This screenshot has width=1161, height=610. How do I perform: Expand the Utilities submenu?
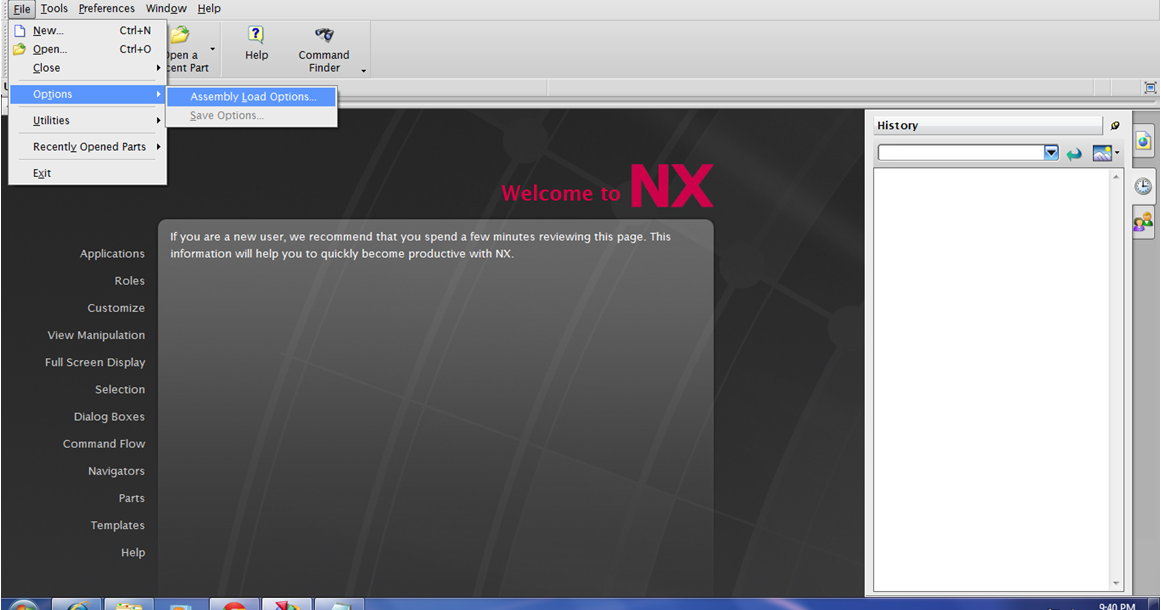pos(51,120)
